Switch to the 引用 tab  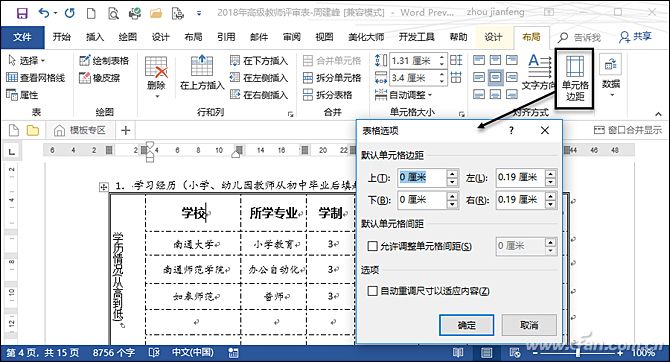(226, 37)
